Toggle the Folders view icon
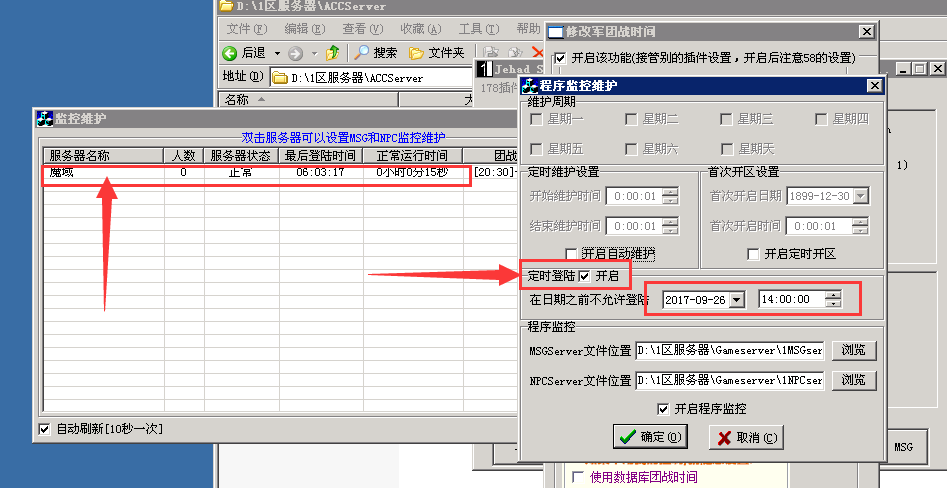947x488 pixels. [x=416, y=53]
